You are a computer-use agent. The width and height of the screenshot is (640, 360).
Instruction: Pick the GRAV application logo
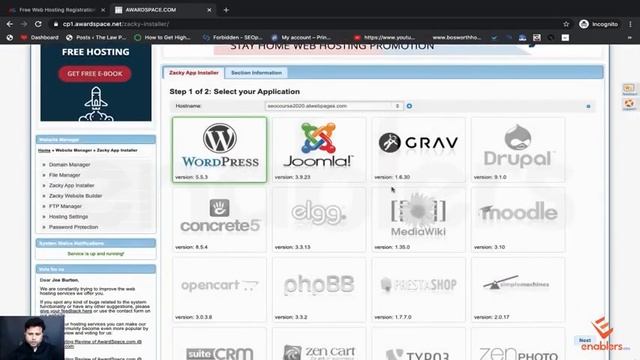click(x=418, y=142)
